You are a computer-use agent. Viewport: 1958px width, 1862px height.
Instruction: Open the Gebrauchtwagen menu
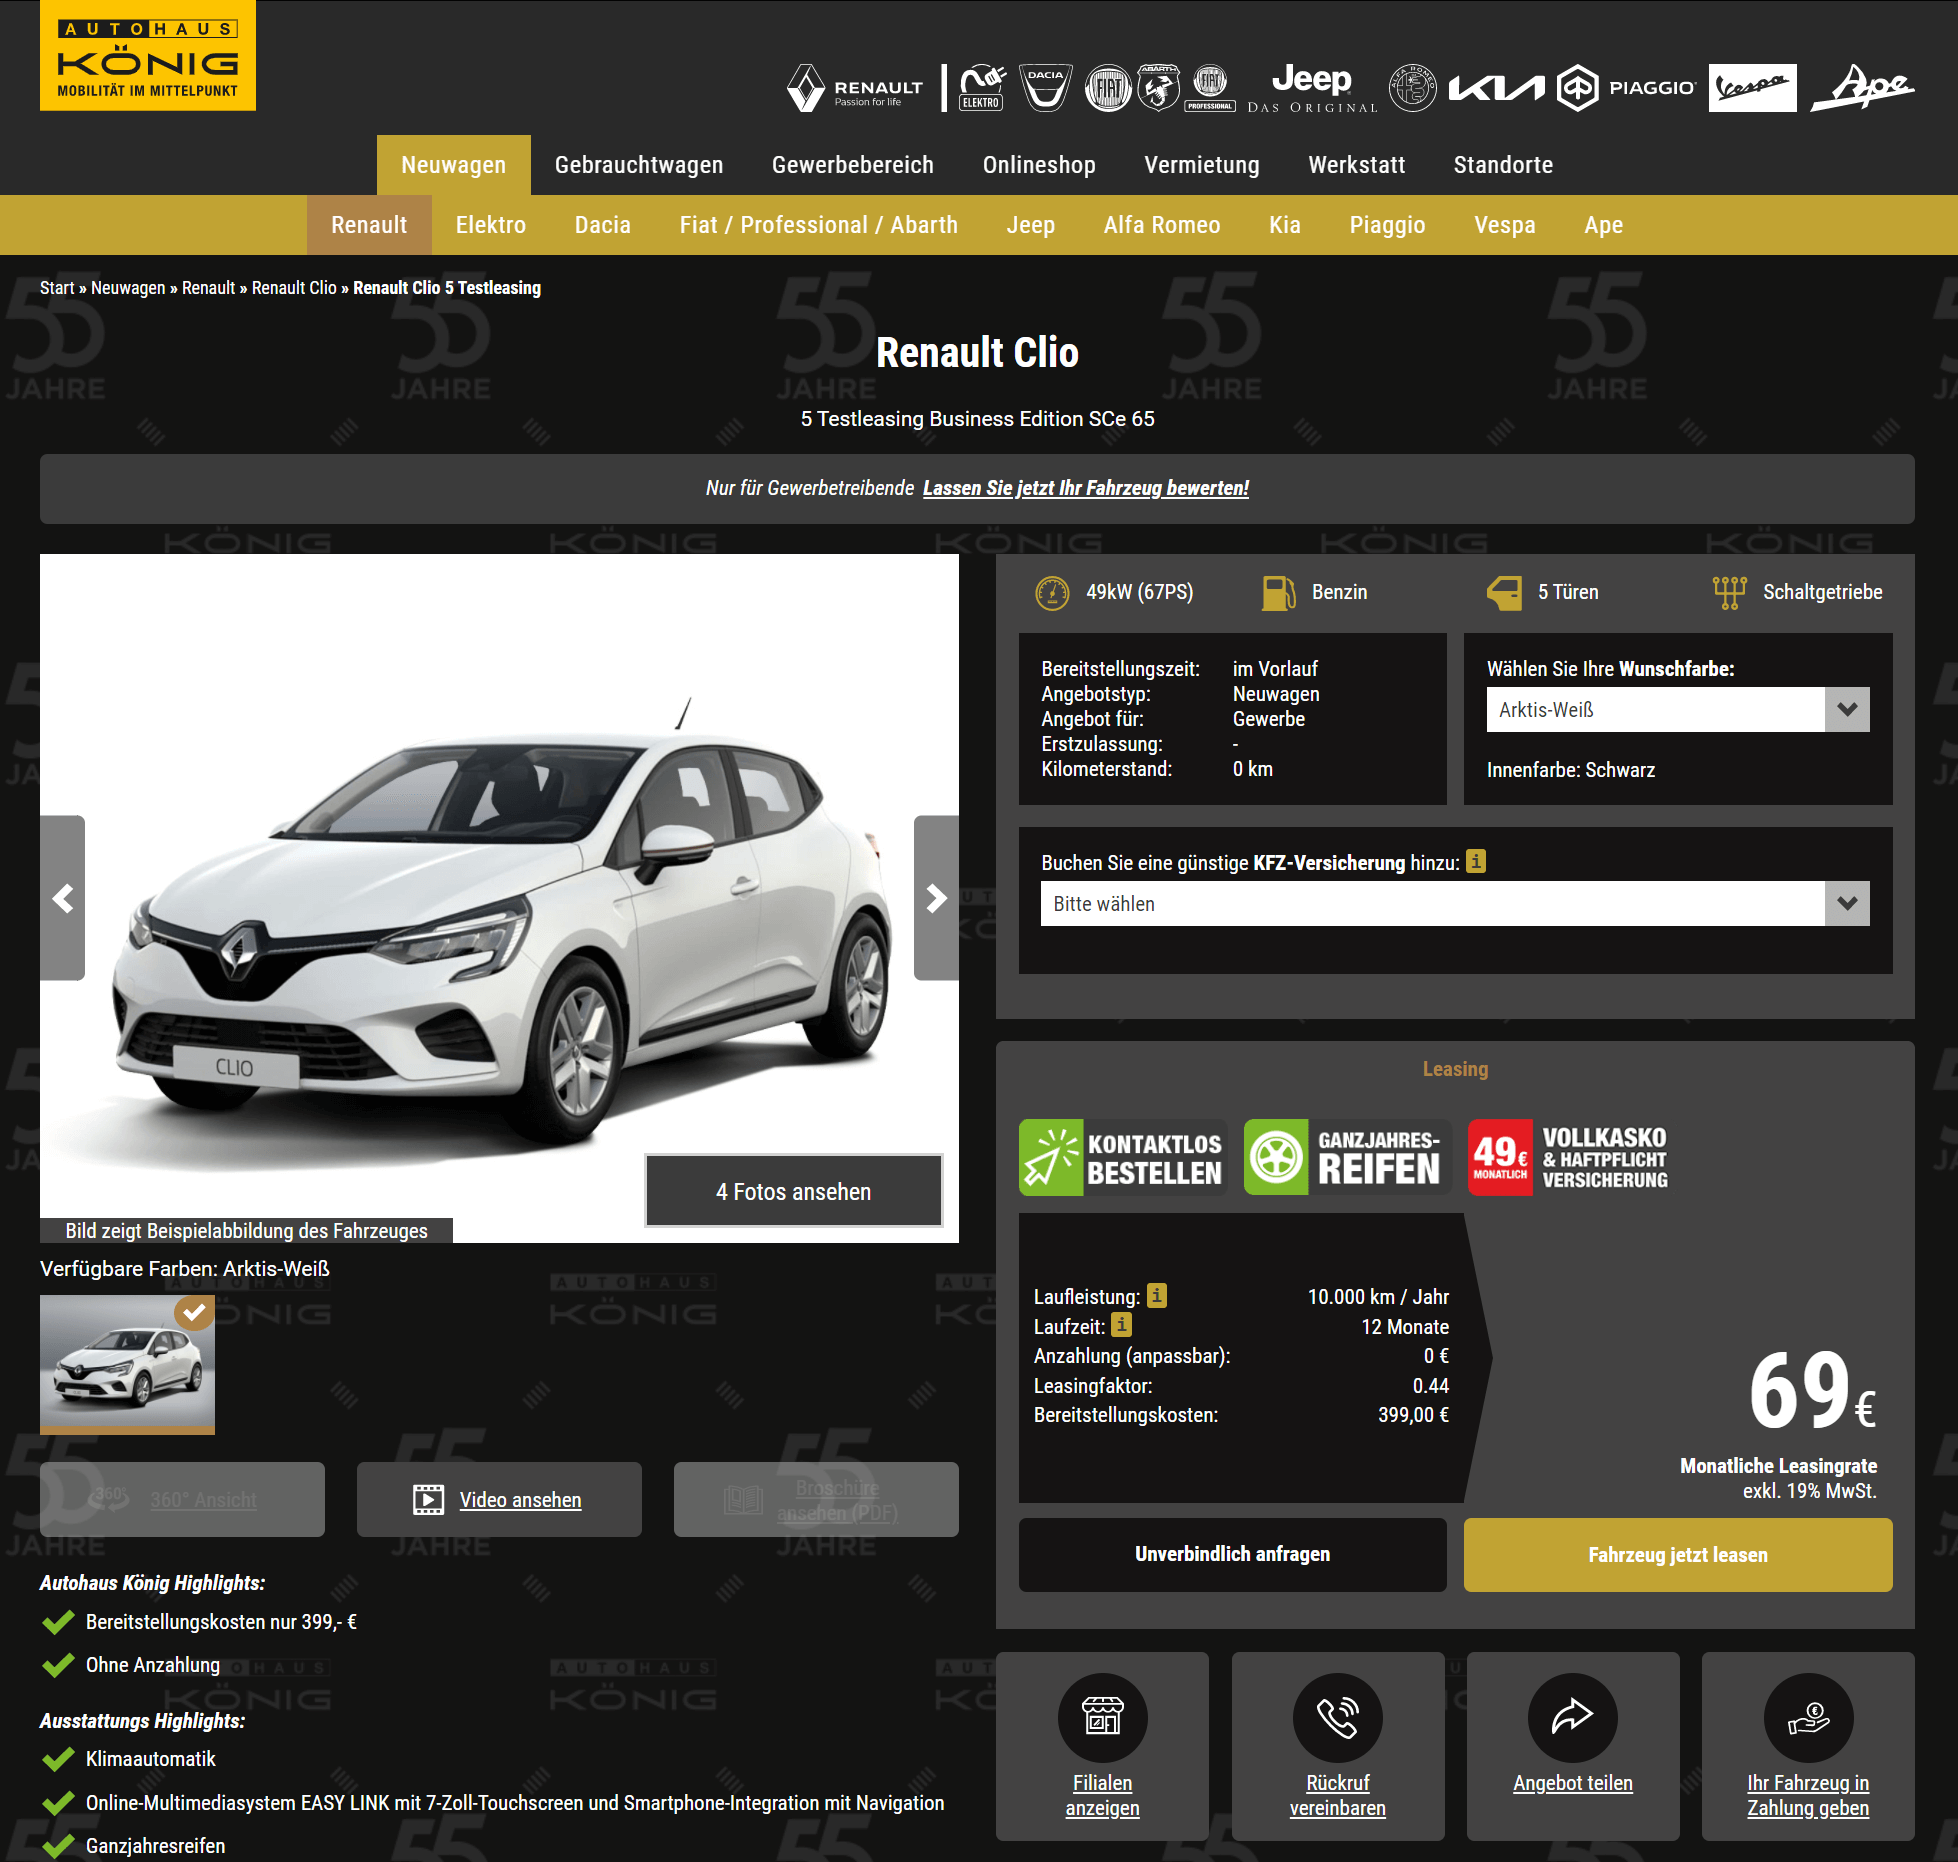click(x=639, y=165)
